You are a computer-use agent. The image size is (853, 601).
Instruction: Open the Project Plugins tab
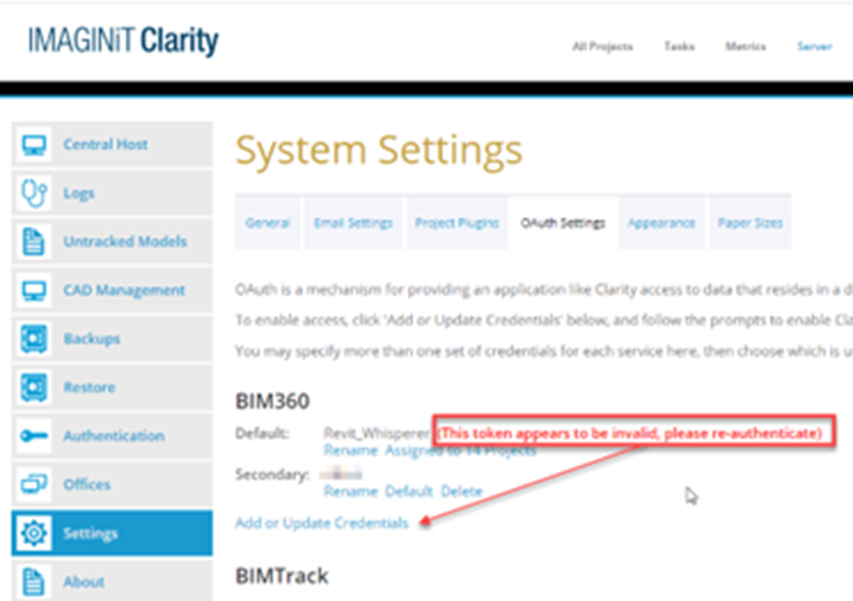[x=456, y=223]
